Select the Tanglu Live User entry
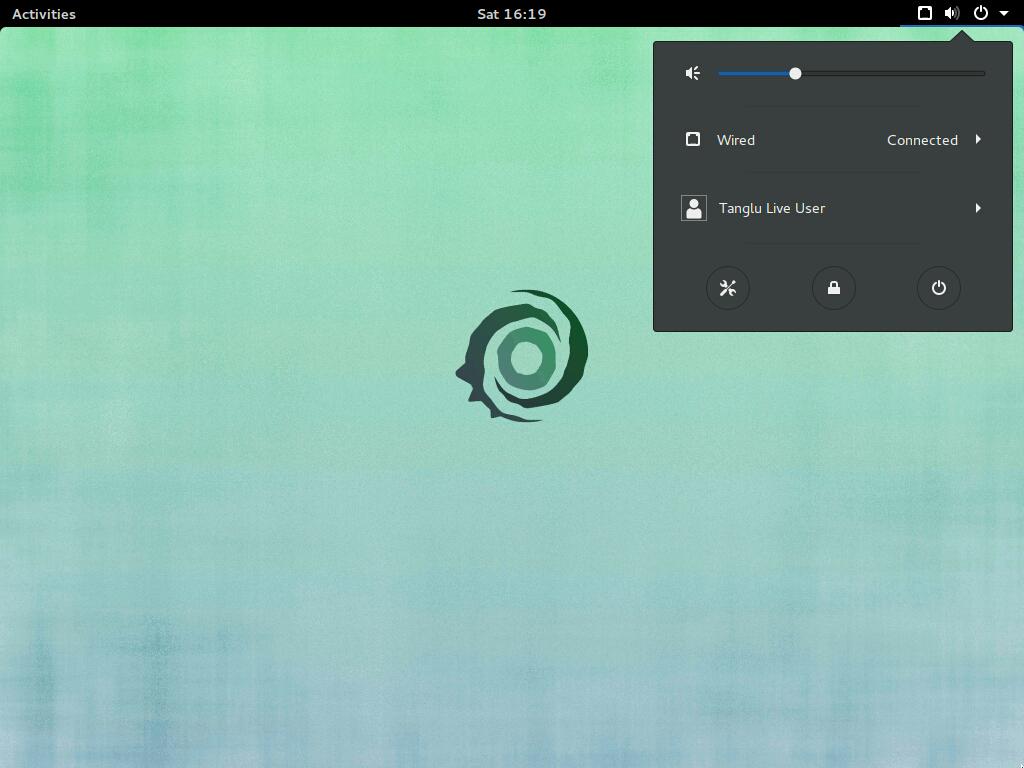Screen dimensions: 1024x768 [x=833, y=208]
